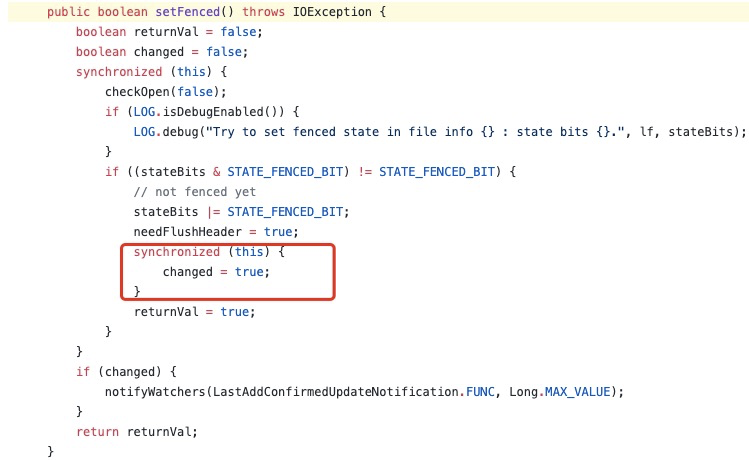749x460 pixels.
Task: Click LastAddConfirmedUpdateNotification class reference
Action: tap(336, 392)
